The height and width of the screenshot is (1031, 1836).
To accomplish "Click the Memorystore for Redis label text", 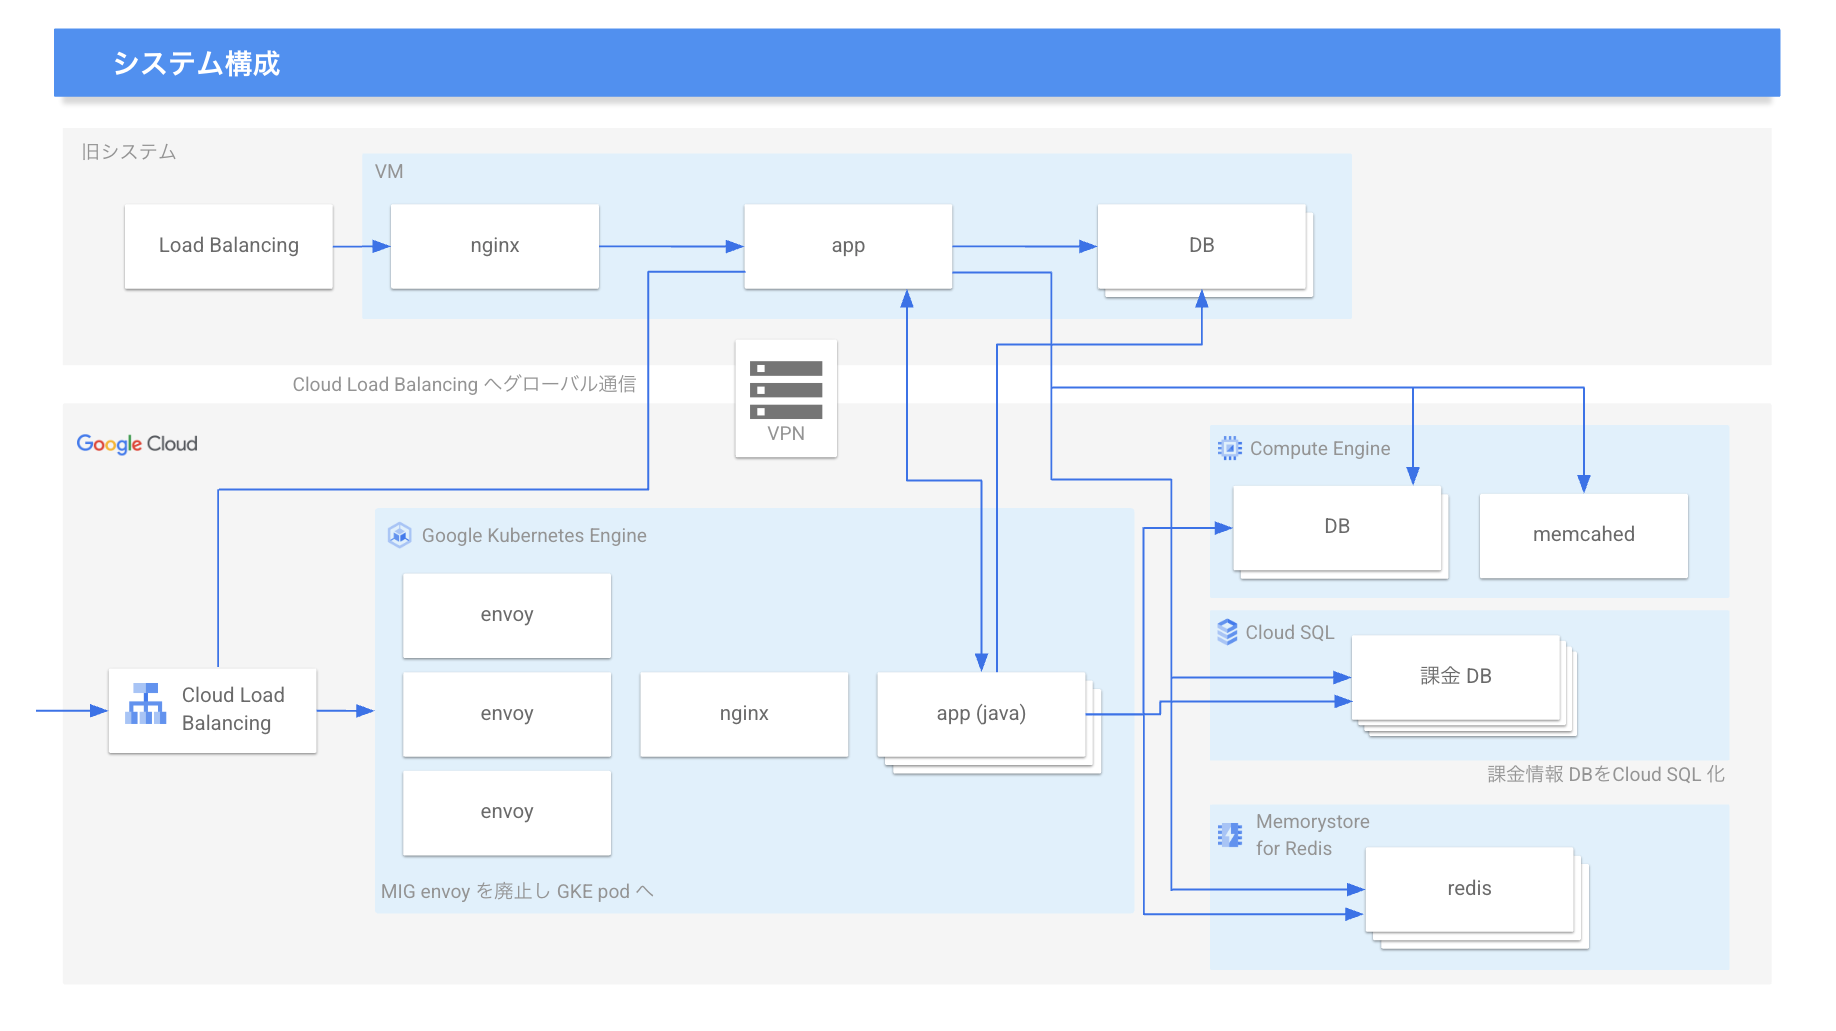I will (1313, 835).
